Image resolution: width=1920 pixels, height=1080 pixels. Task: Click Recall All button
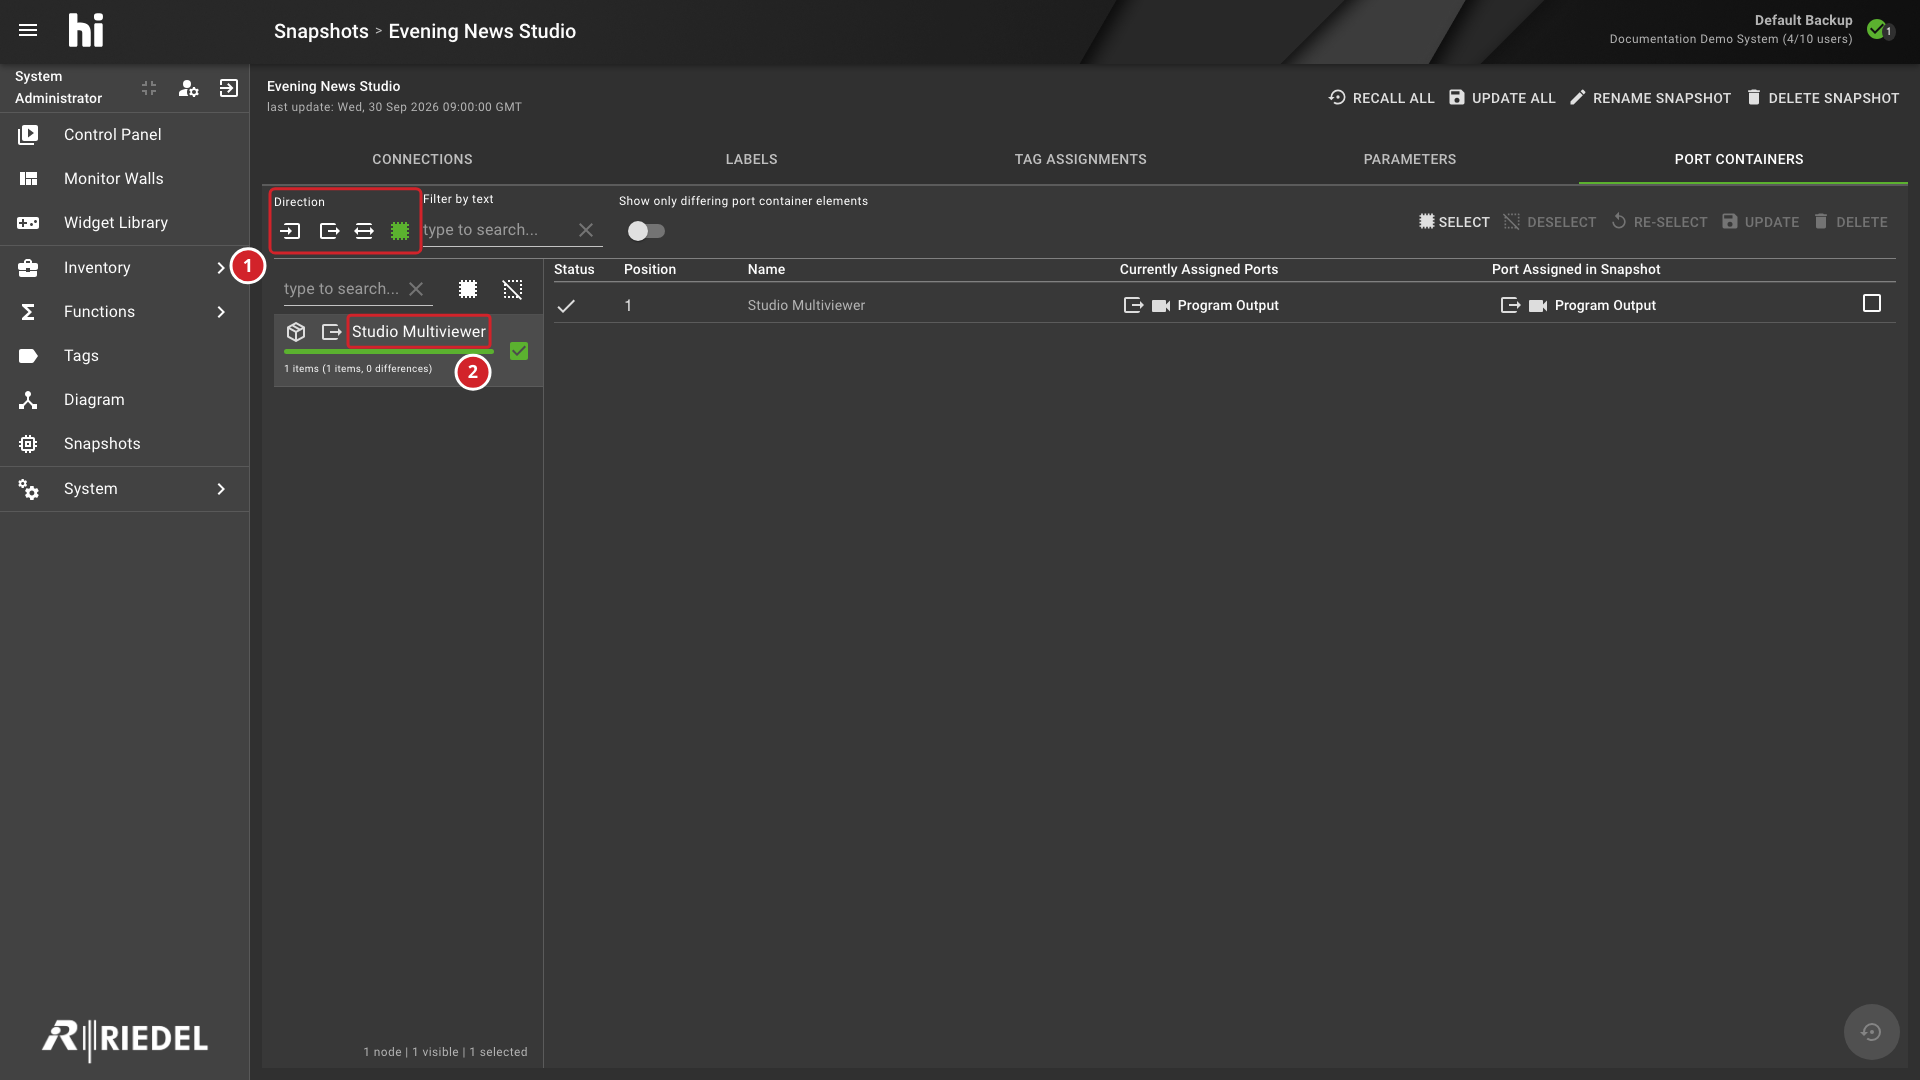point(1381,98)
